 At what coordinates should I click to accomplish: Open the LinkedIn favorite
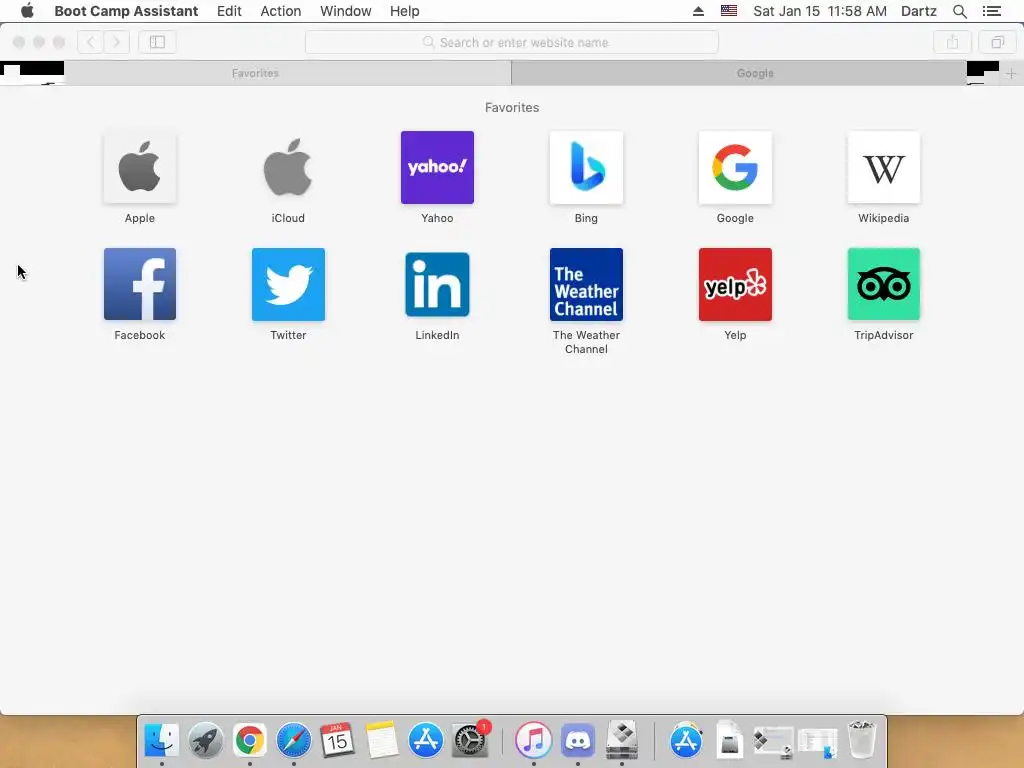pyautogui.click(x=437, y=285)
